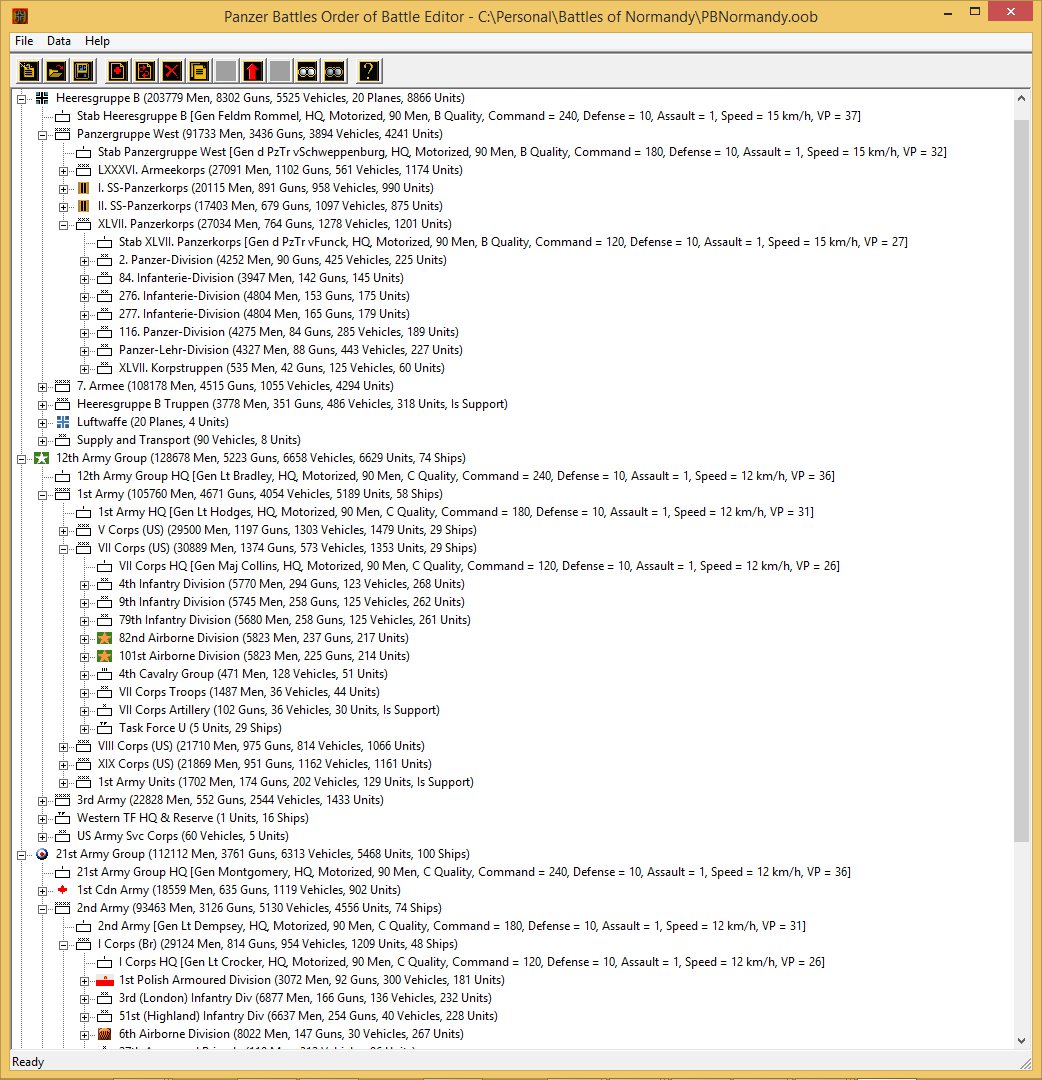Viewport: 1042px width, 1080px height.
Task: Expand the 2. Panzer-Division node
Action: tap(84, 260)
